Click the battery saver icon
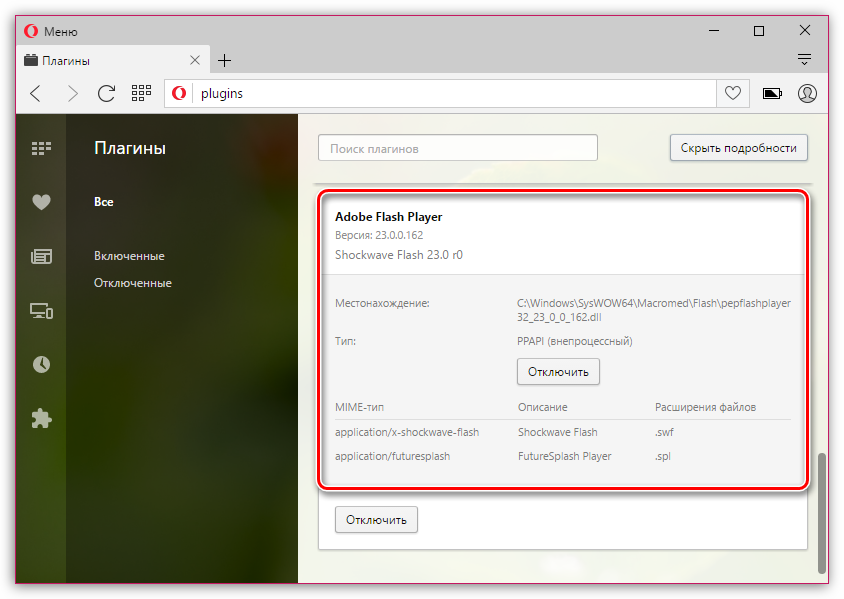Screen dimensions: 844x599 773,94
